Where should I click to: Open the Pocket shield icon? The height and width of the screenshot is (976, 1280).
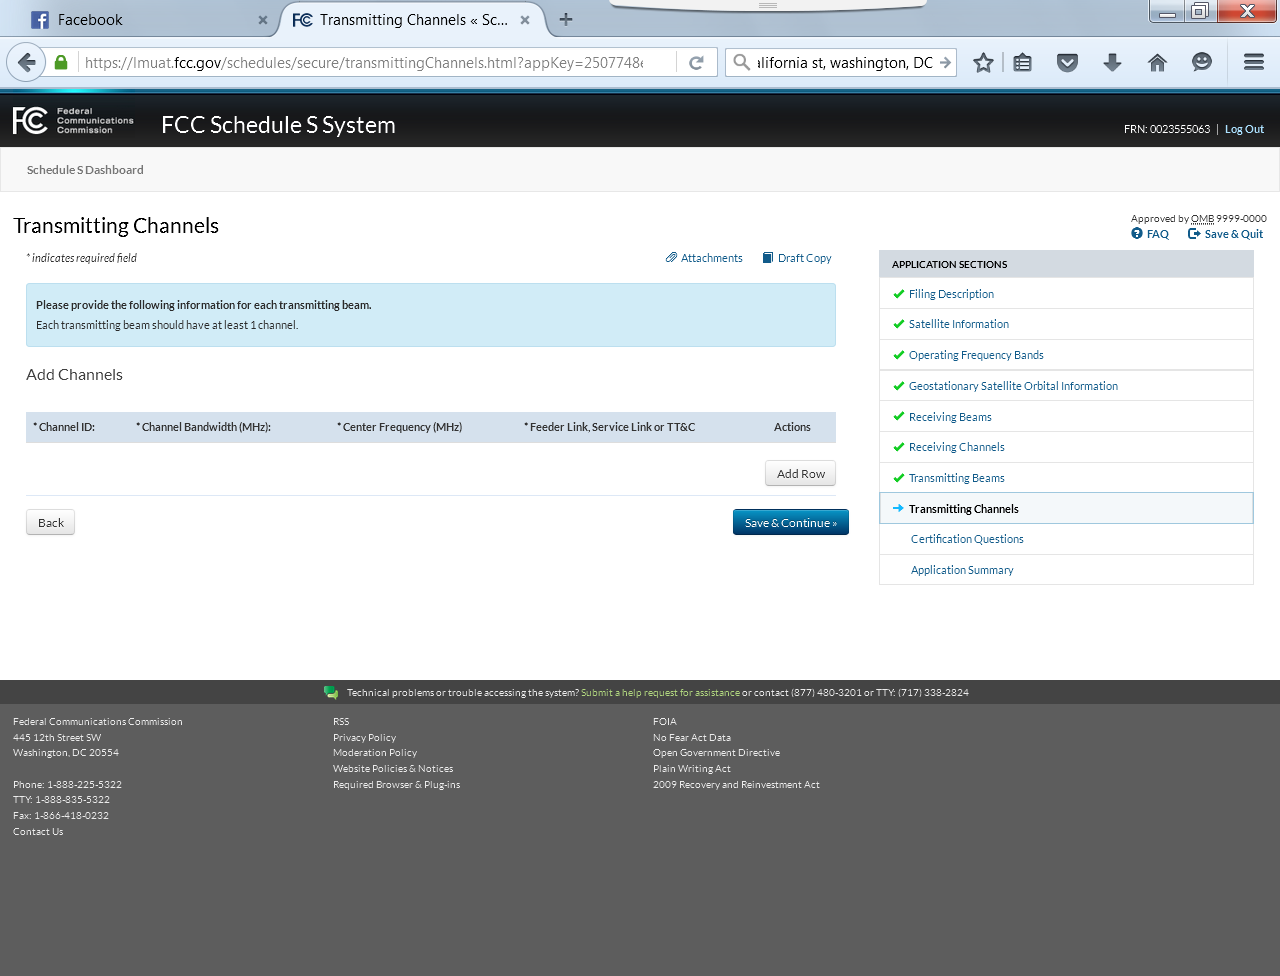coord(1067,62)
